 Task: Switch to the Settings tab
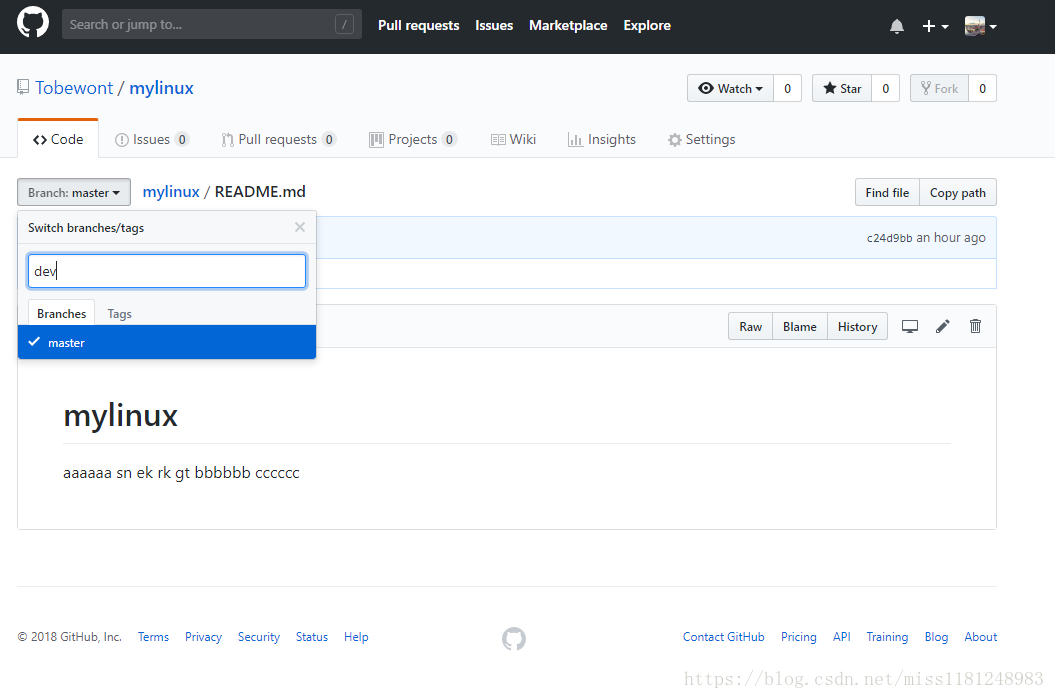tap(701, 139)
